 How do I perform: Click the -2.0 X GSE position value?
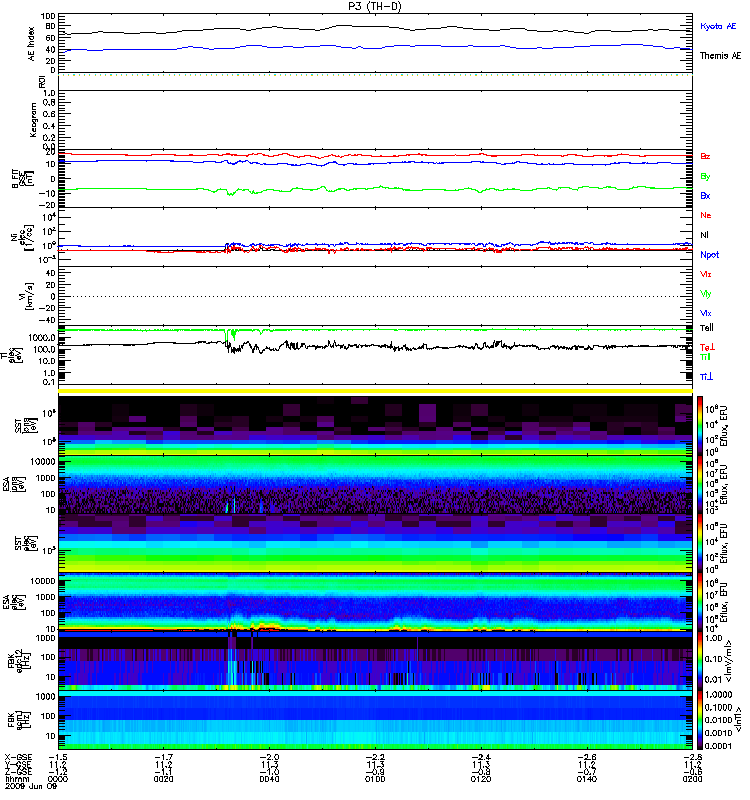[x=269, y=757]
